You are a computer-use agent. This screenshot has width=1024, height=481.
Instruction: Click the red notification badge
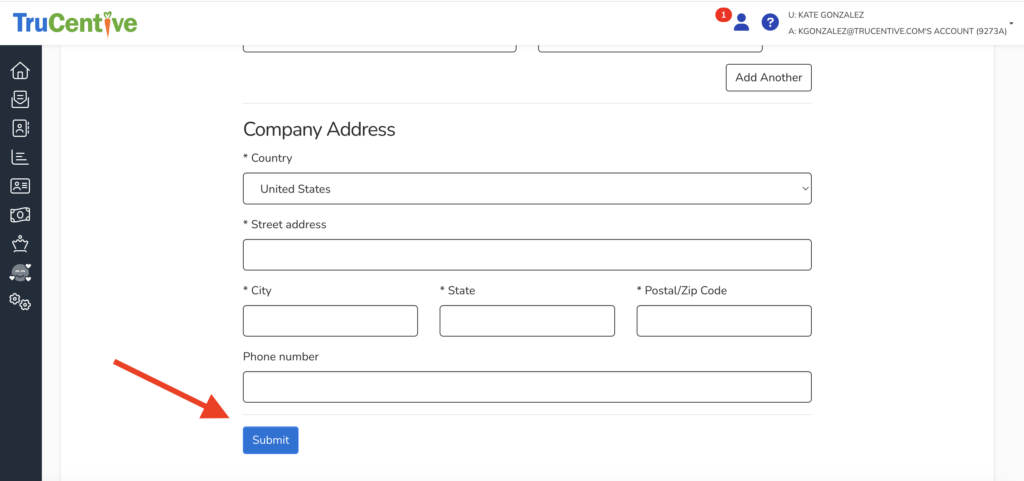(x=723, y=15)
